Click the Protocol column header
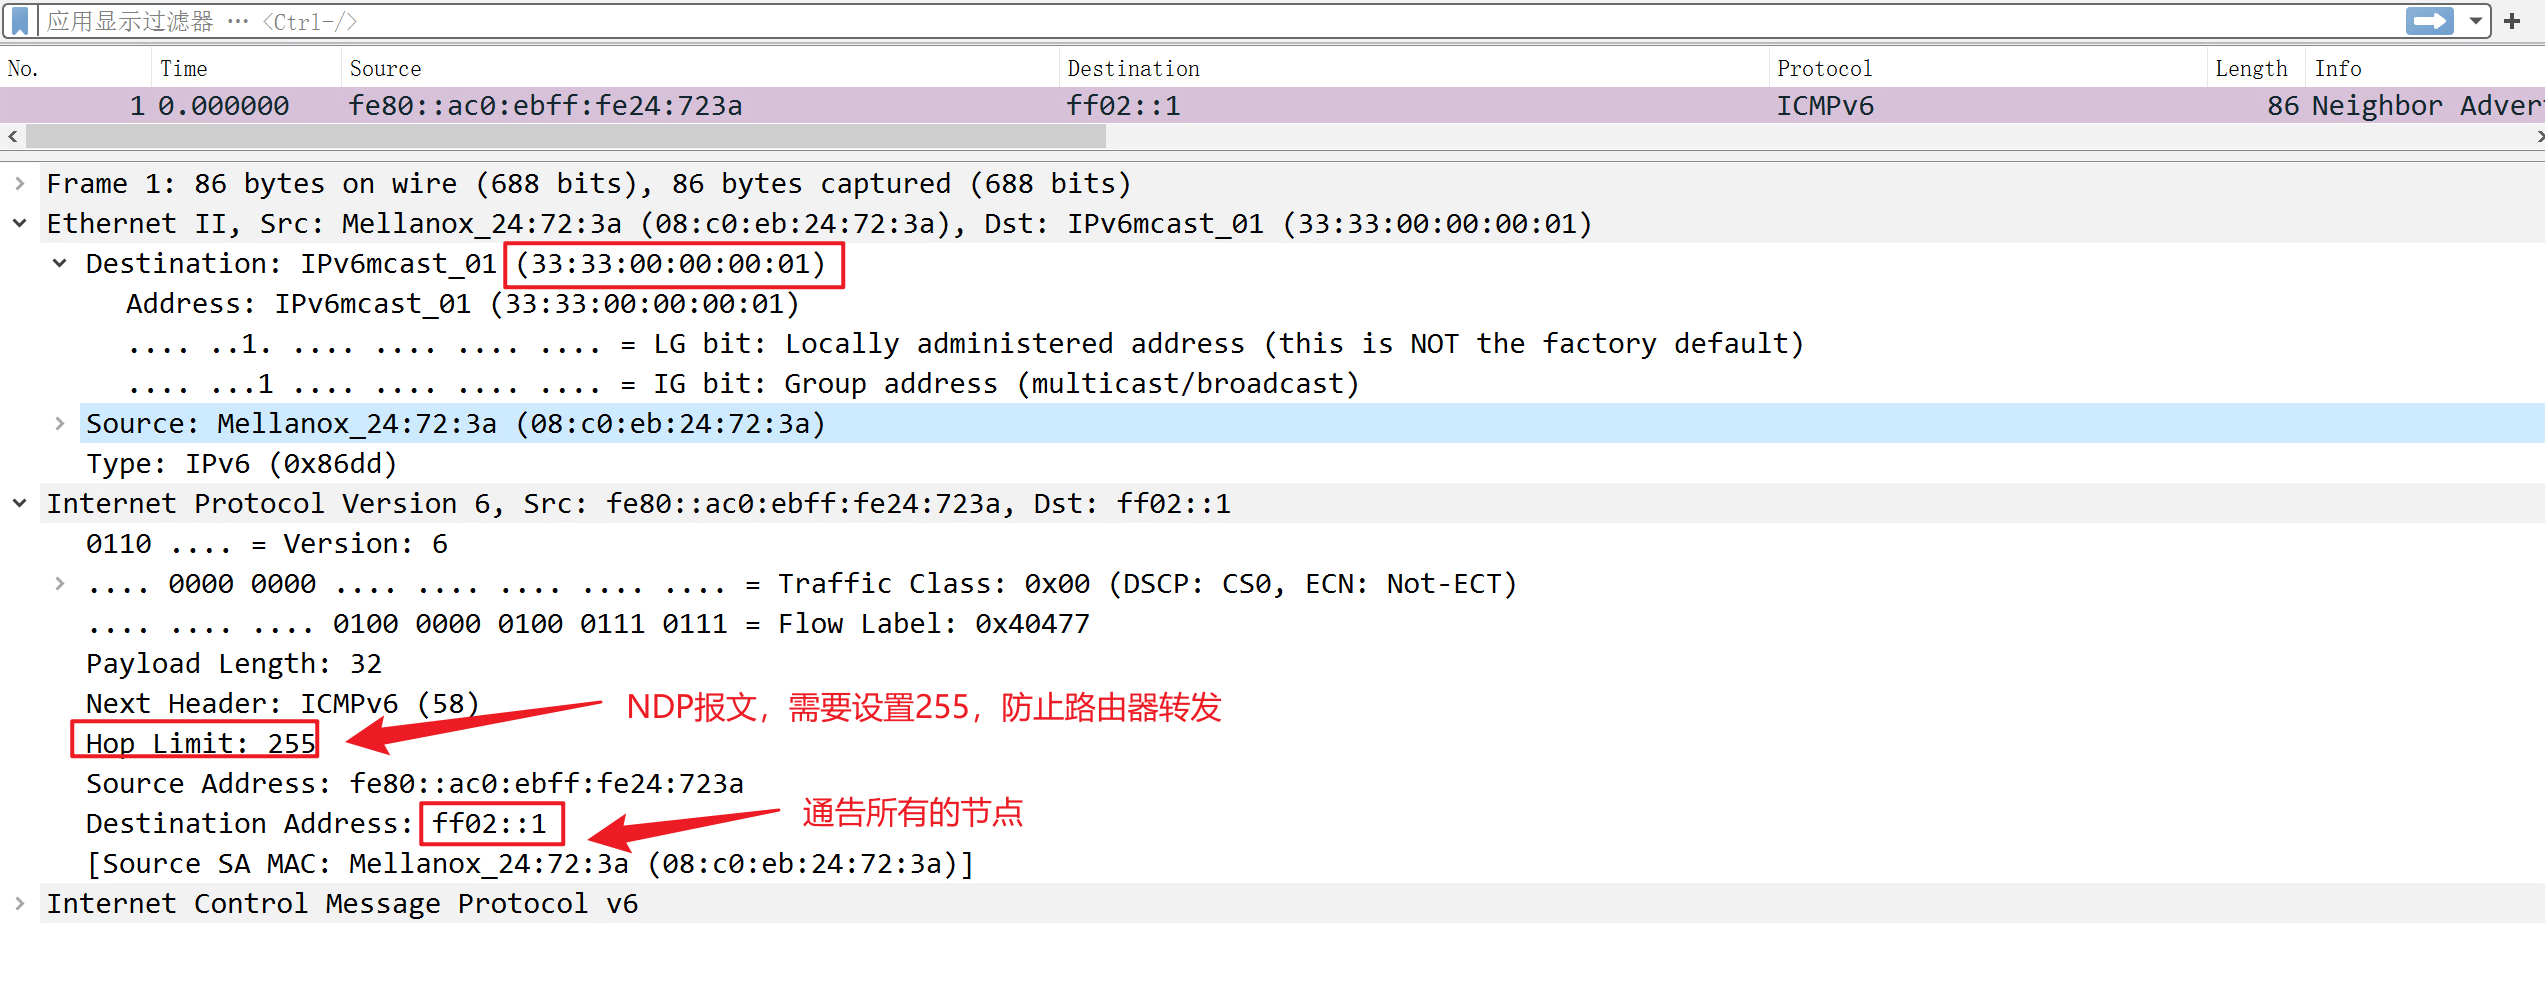 point(1824,69)
